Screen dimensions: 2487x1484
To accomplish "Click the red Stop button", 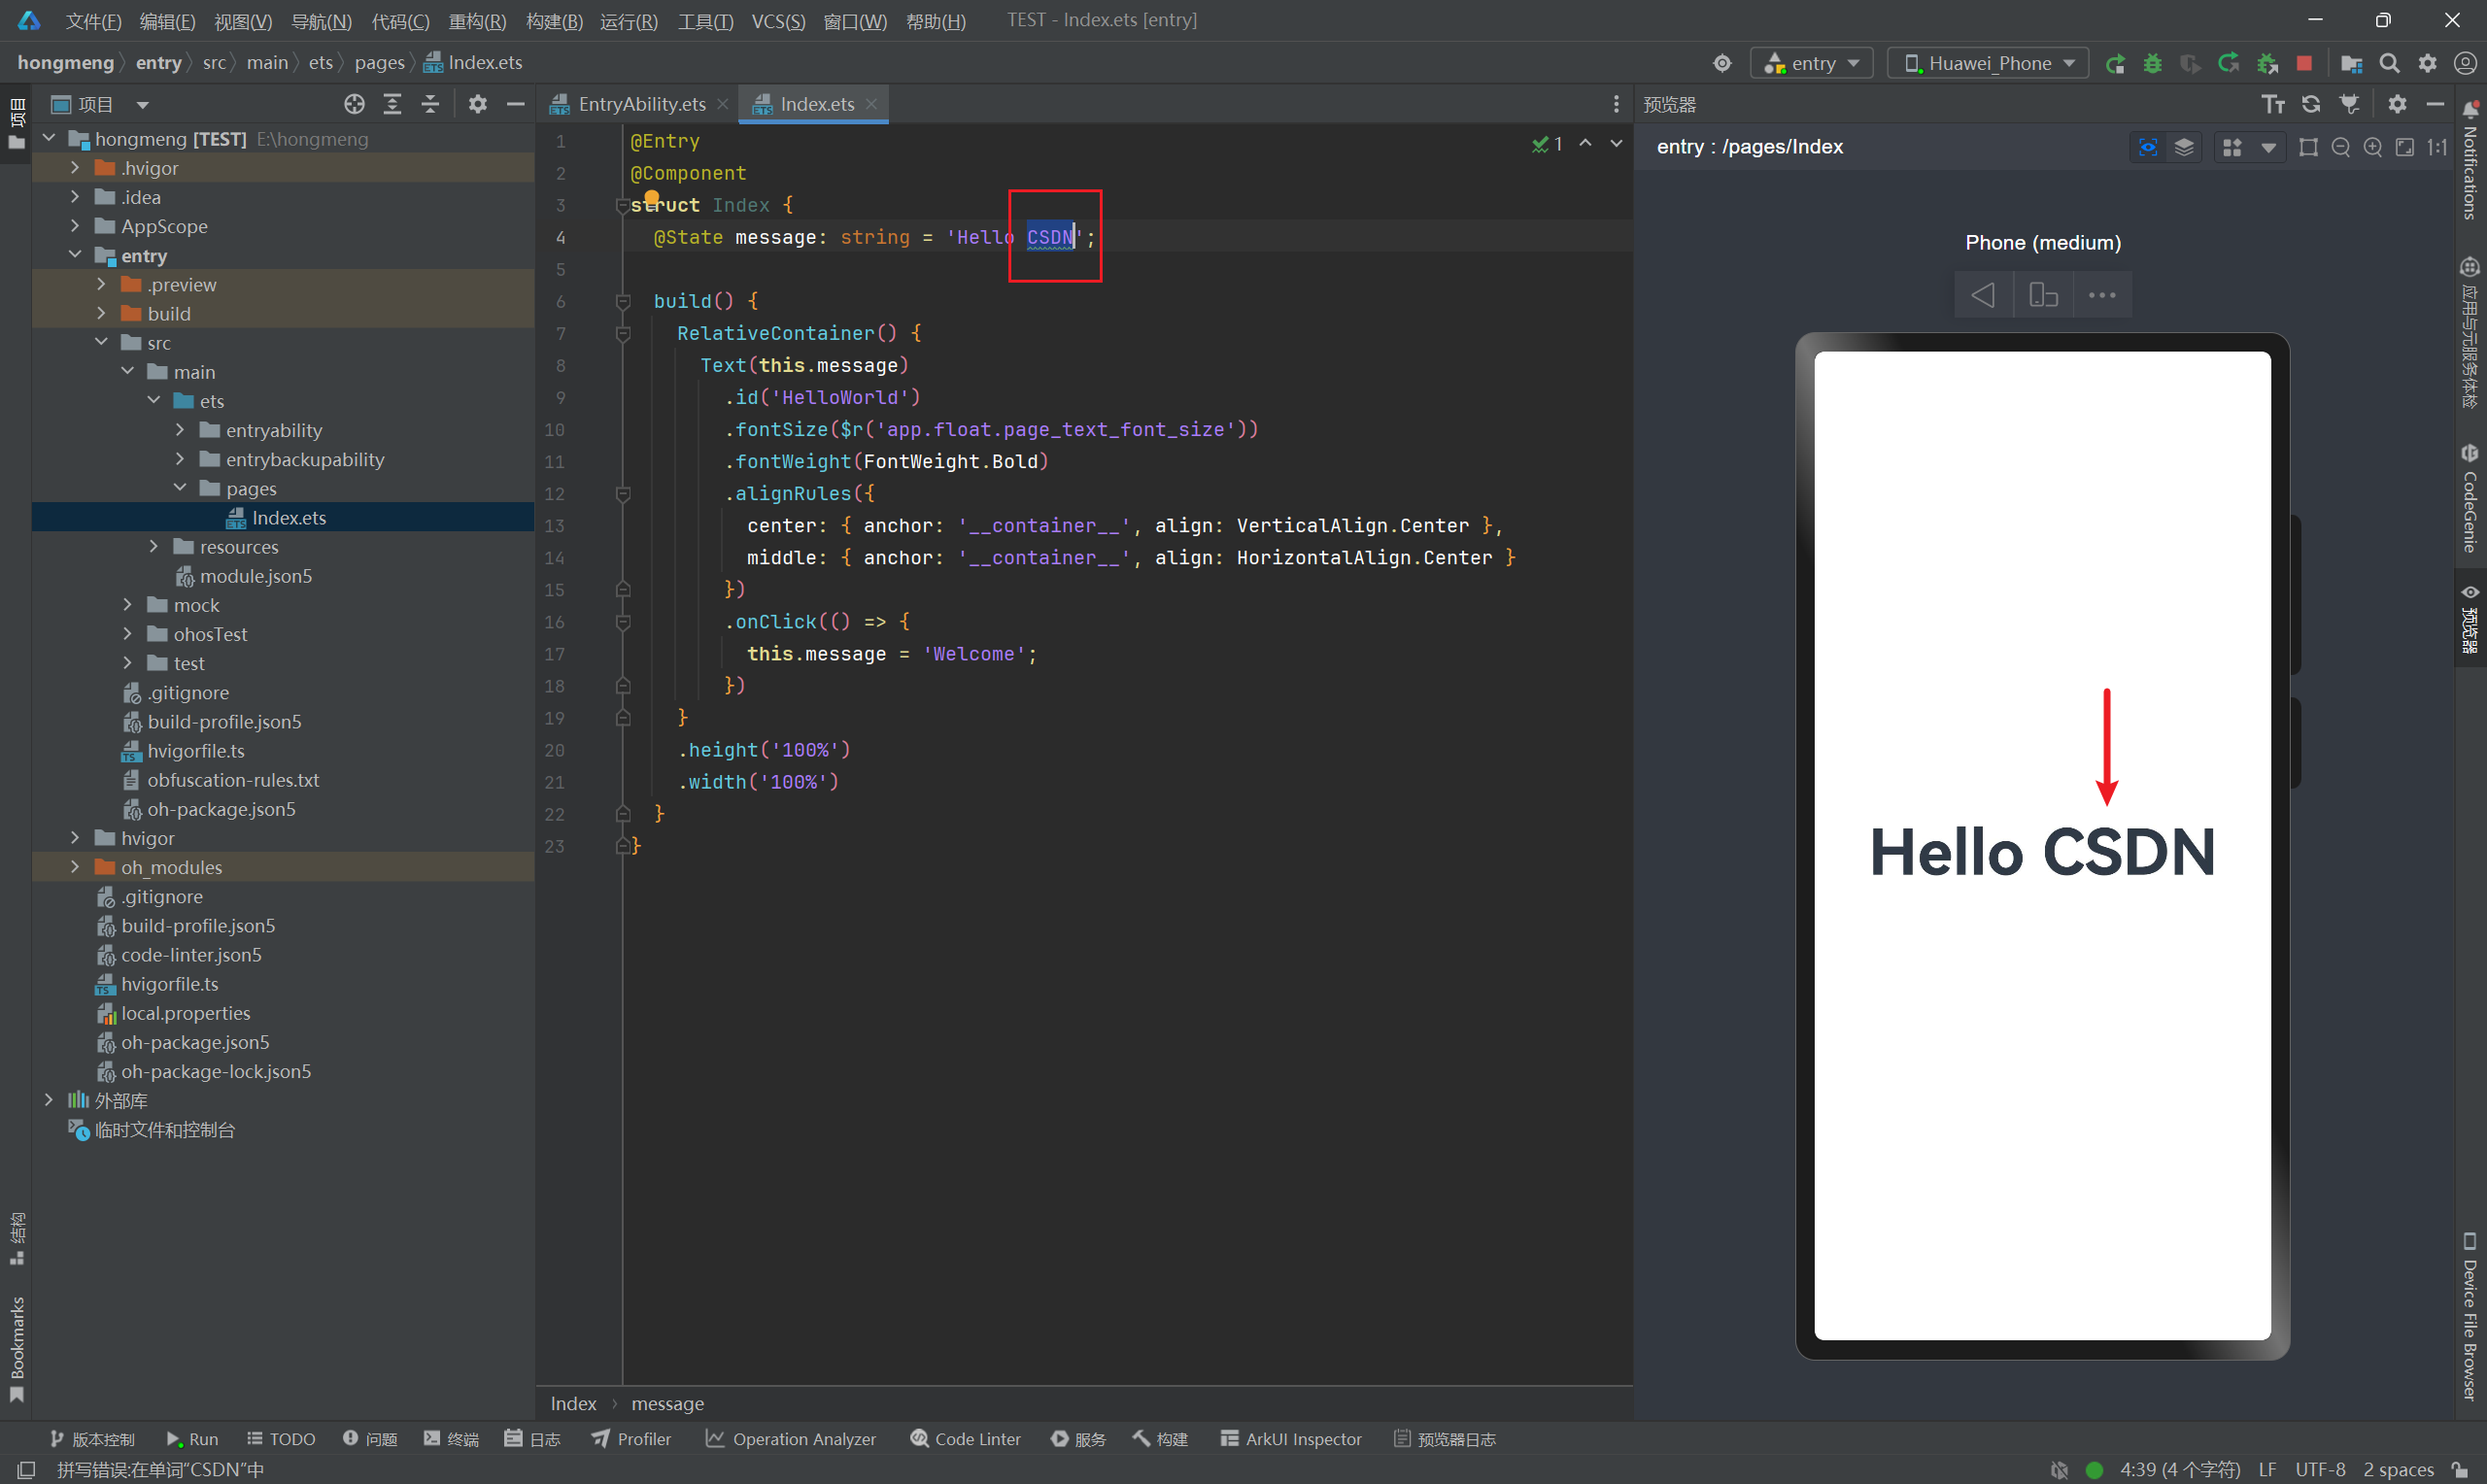I will coord(2304,63).
